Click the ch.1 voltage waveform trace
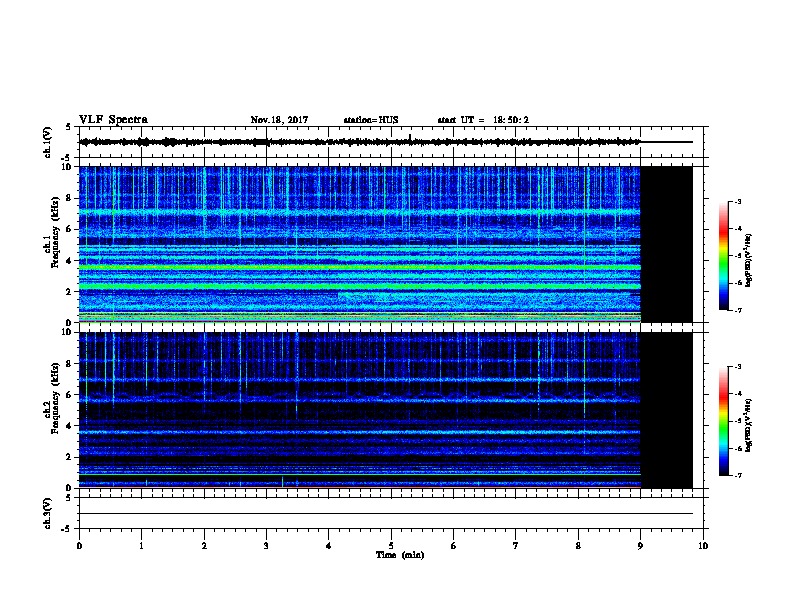 385,142
